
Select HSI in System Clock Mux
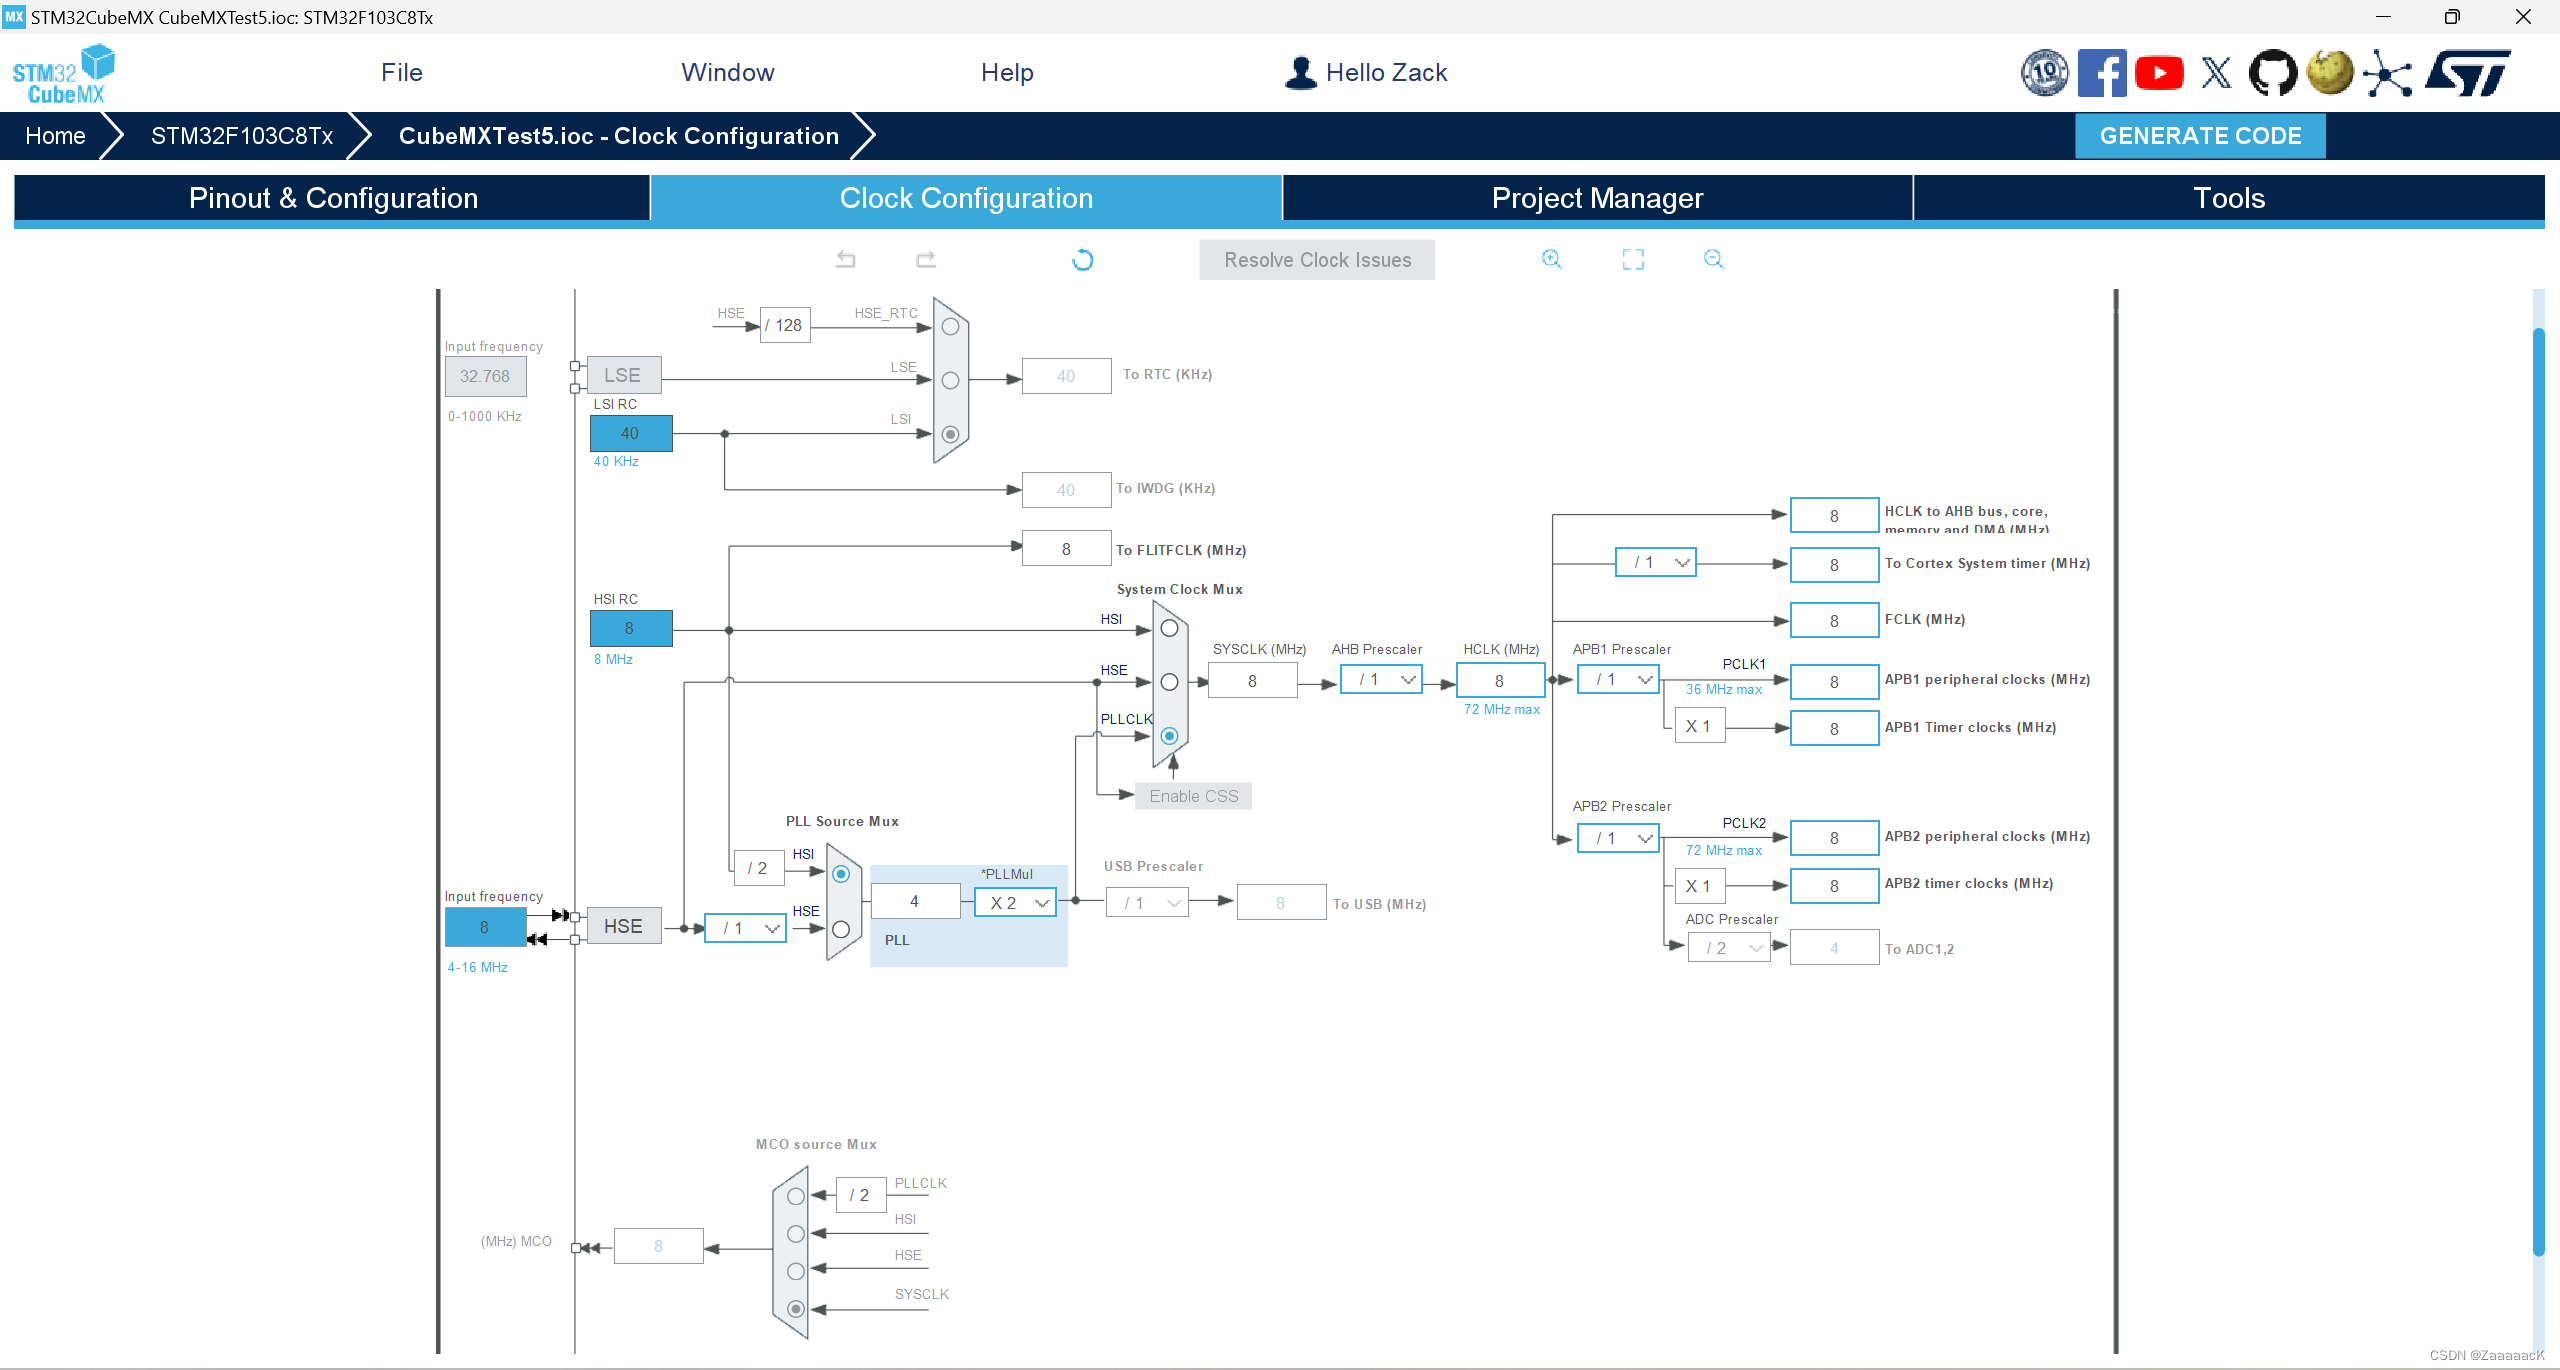(x=1169, y=629)
